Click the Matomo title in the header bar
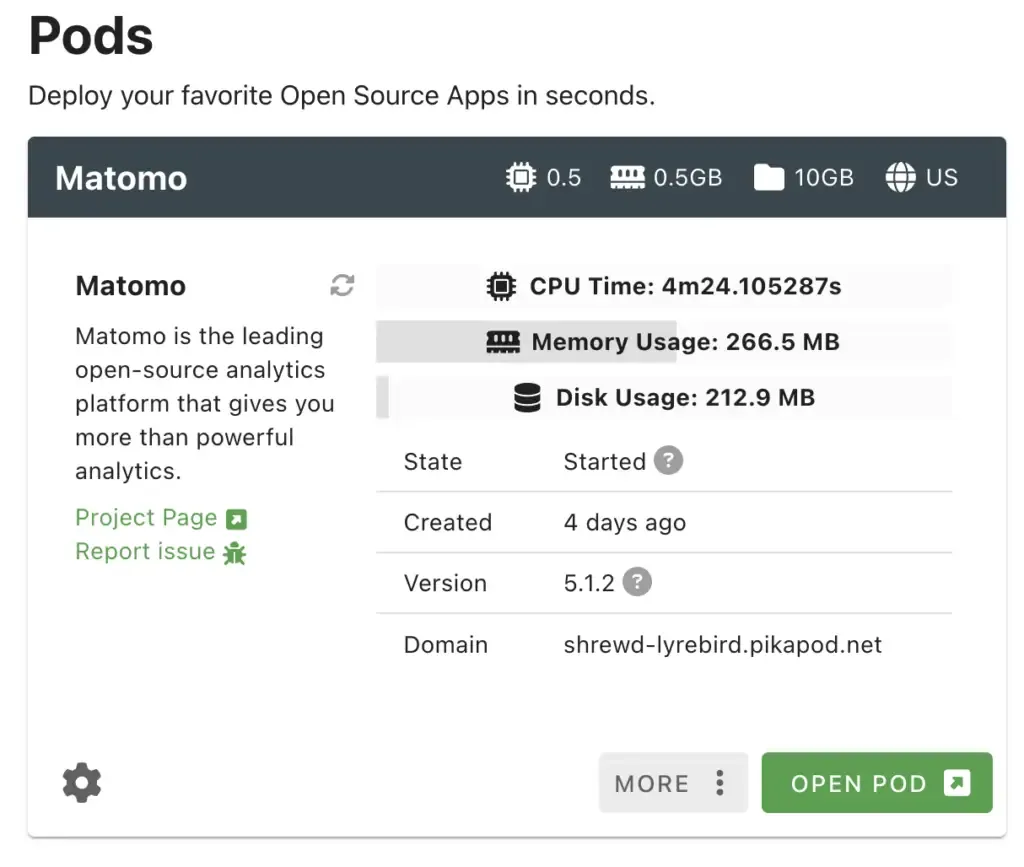The image size is (1024, 867). 121,178
